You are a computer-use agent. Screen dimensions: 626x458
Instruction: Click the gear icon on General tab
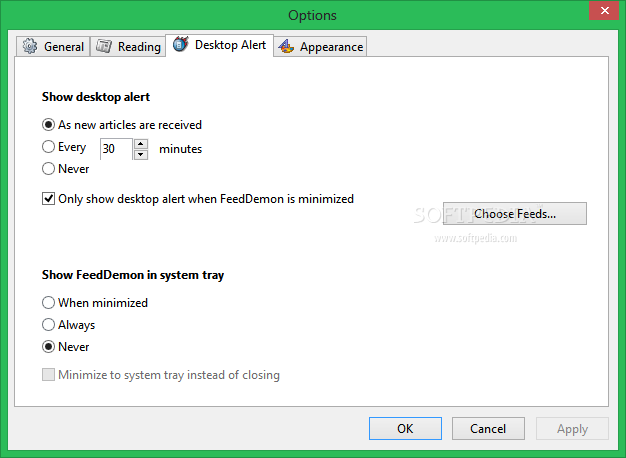tap(30, 46)
